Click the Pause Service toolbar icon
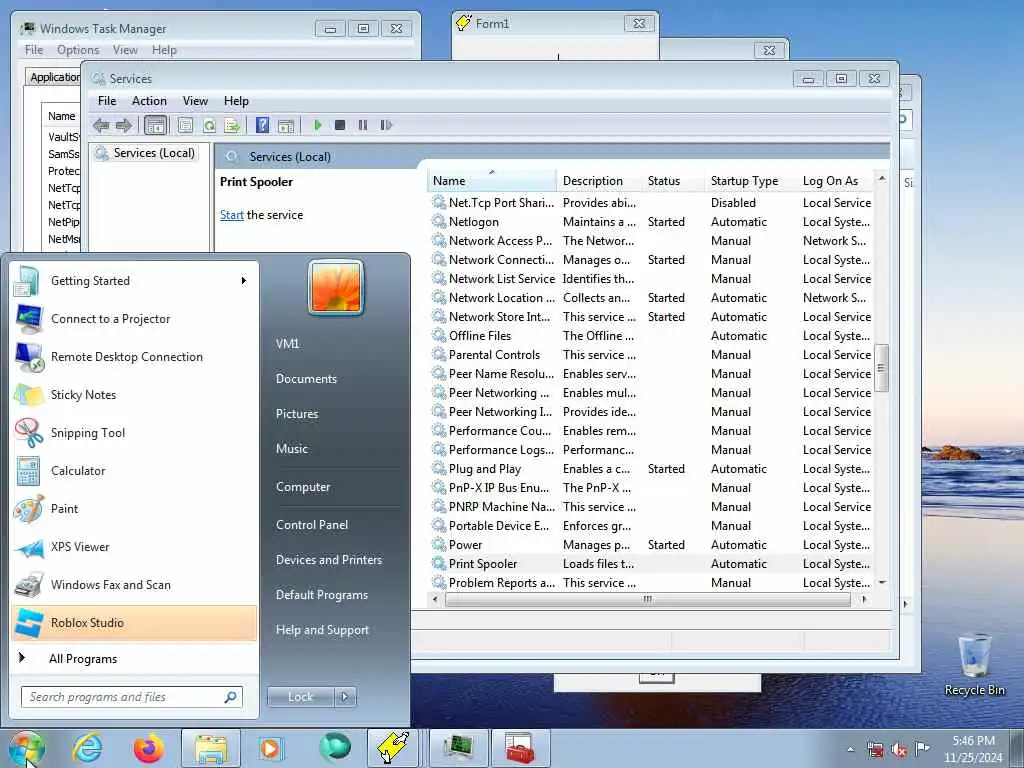This screenshot has height=768, width=1024. point(362,125)
